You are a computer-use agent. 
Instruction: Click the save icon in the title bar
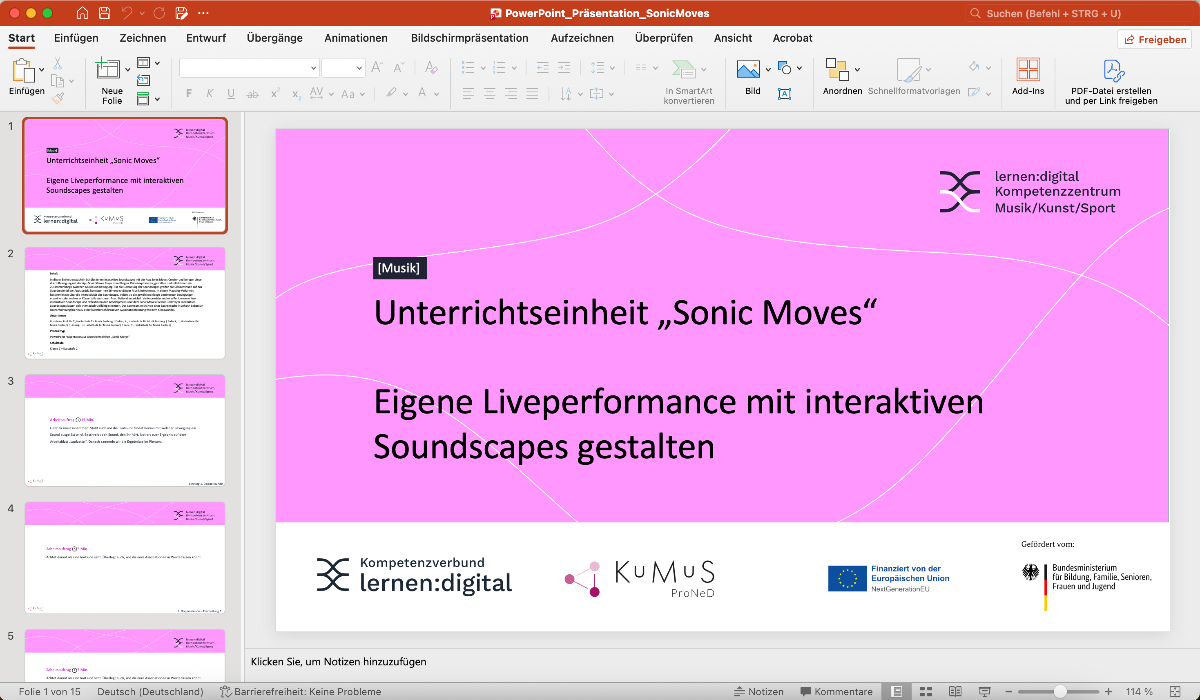(104, 13)
